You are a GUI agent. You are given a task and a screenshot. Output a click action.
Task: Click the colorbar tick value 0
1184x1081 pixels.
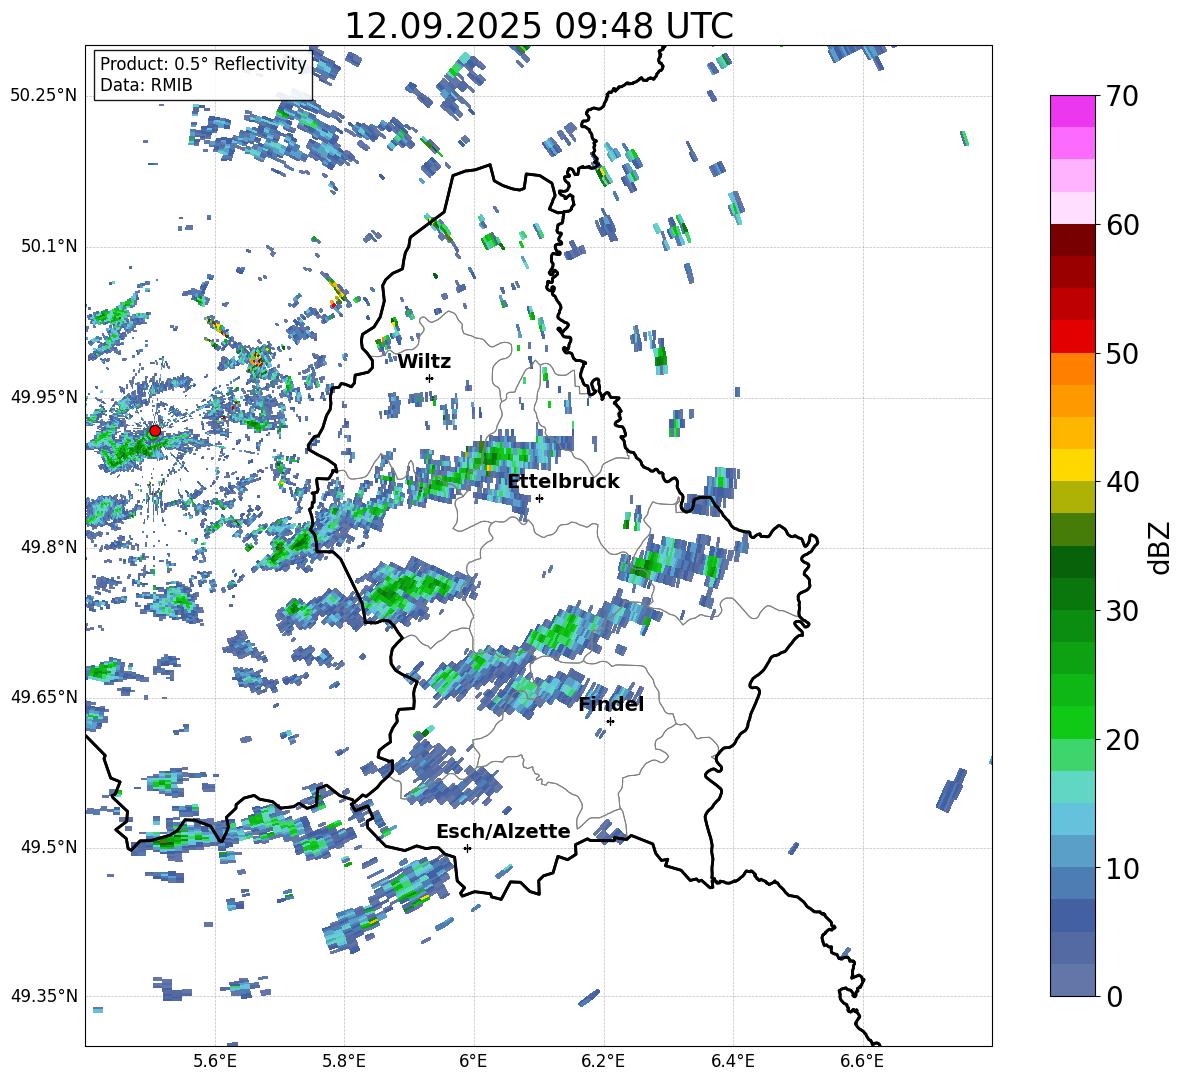click(x=1114, y=997)
